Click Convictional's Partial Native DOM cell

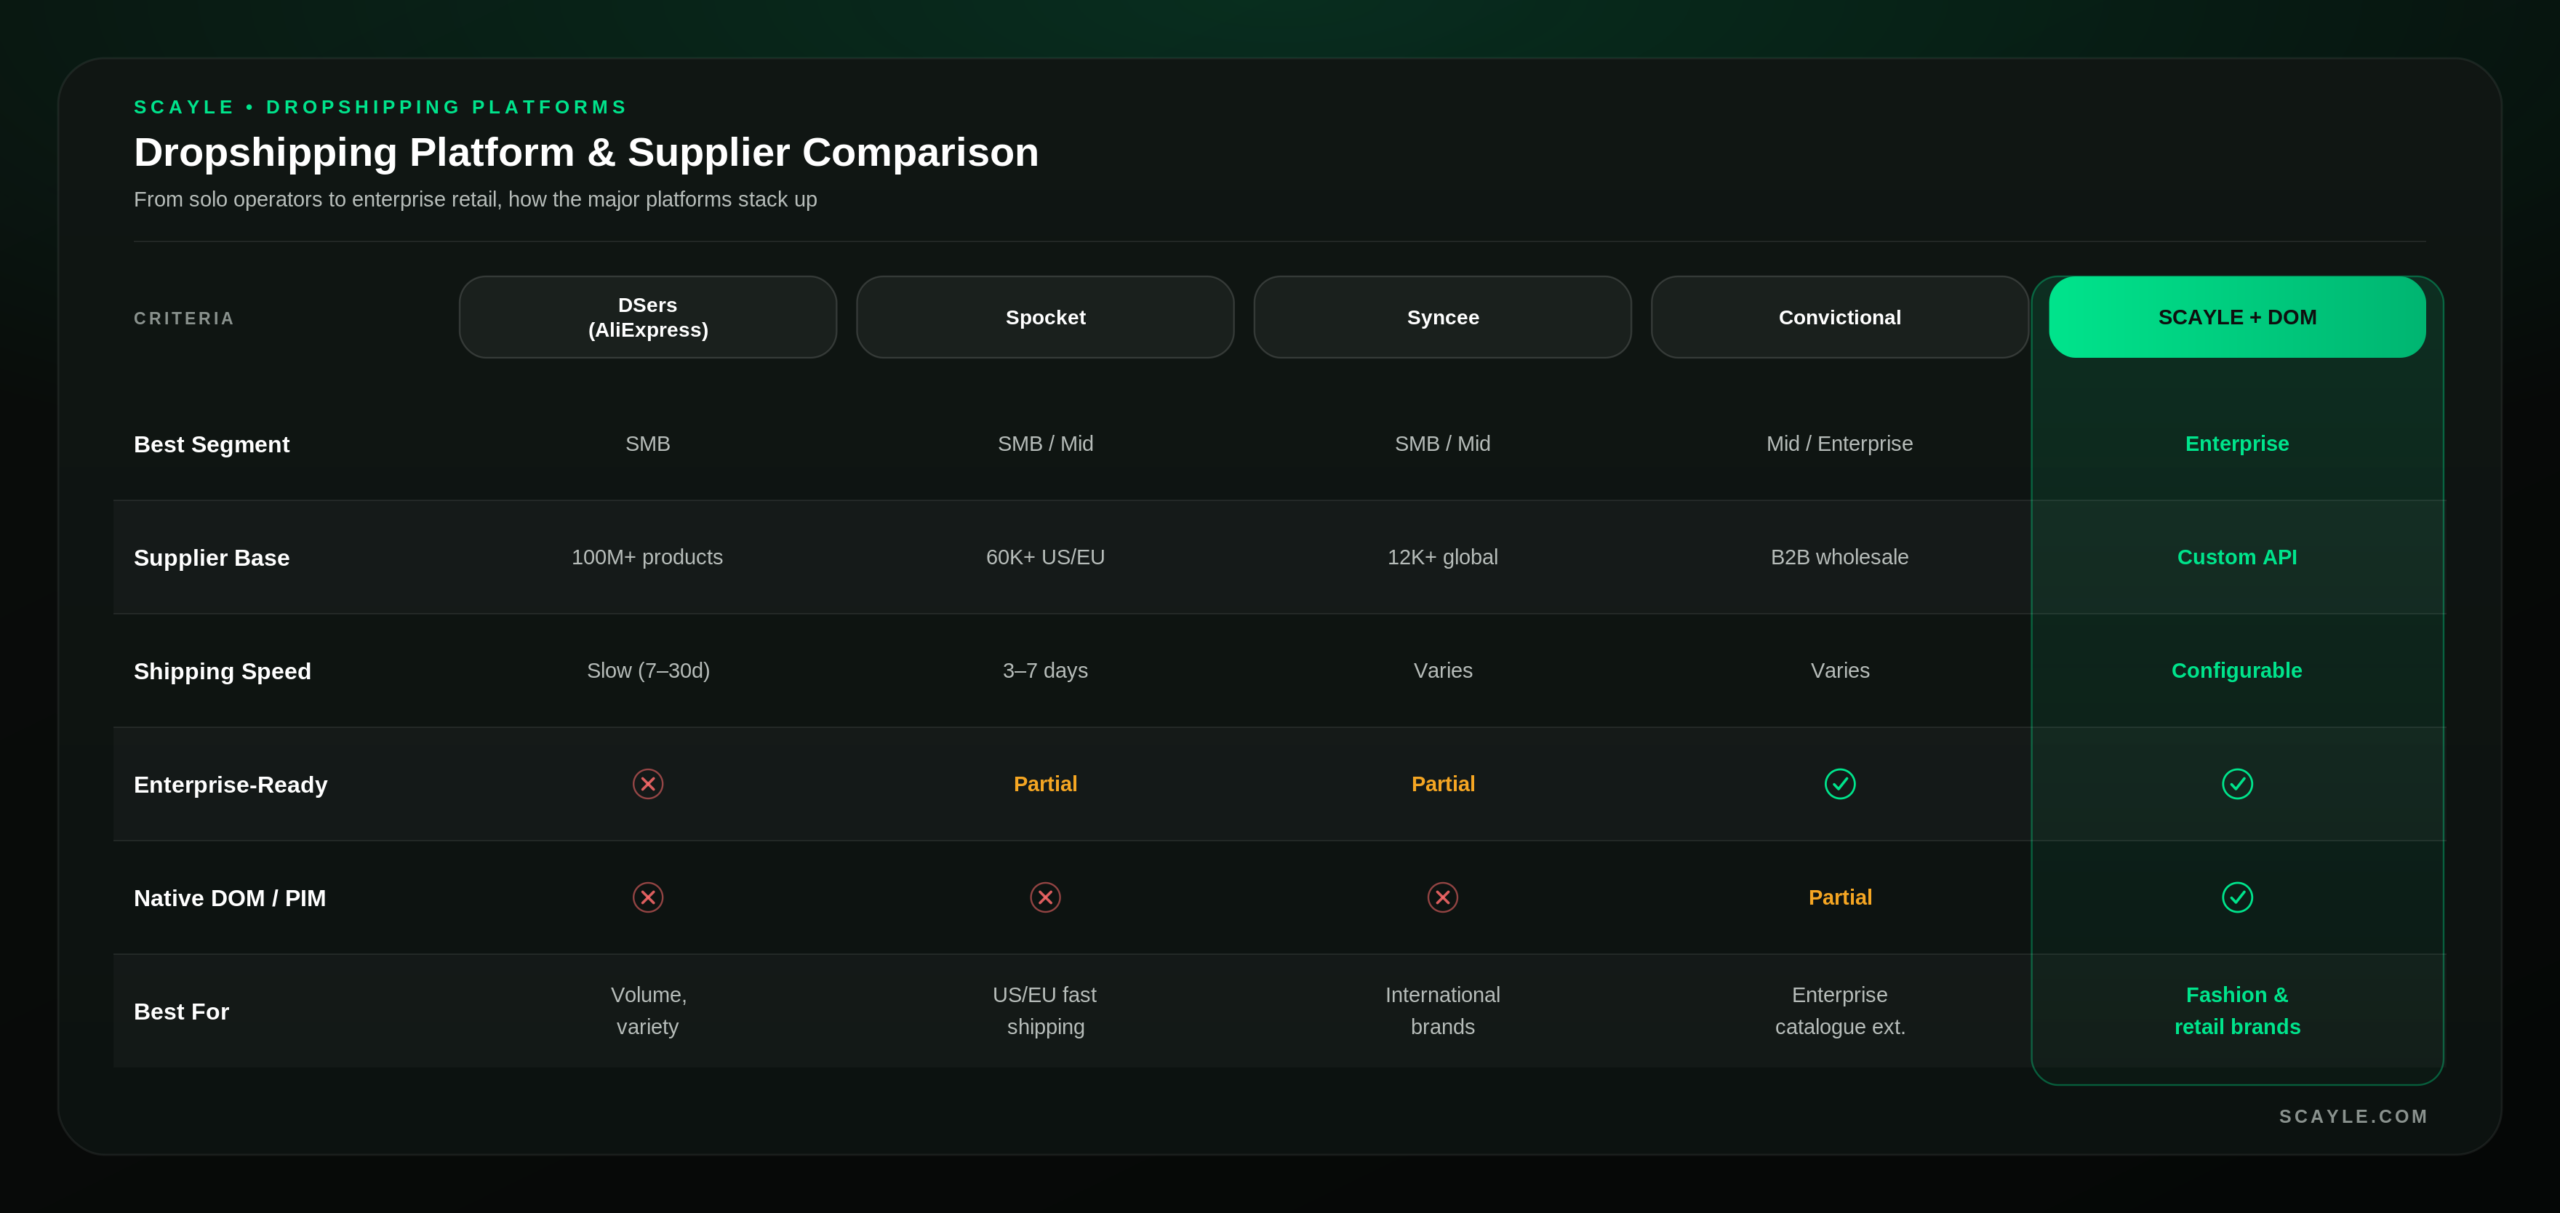[x=1840, y=897]
